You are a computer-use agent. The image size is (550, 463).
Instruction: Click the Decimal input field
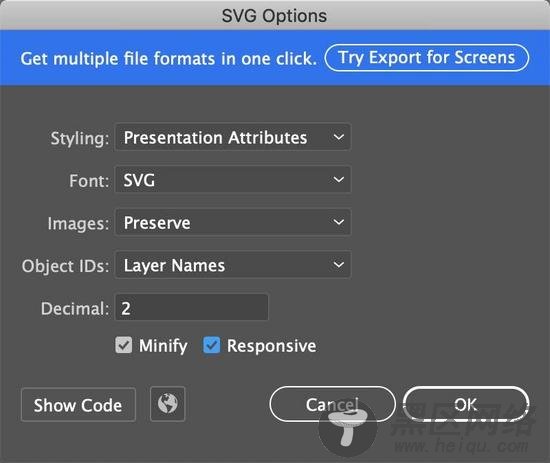click(192, 308)
